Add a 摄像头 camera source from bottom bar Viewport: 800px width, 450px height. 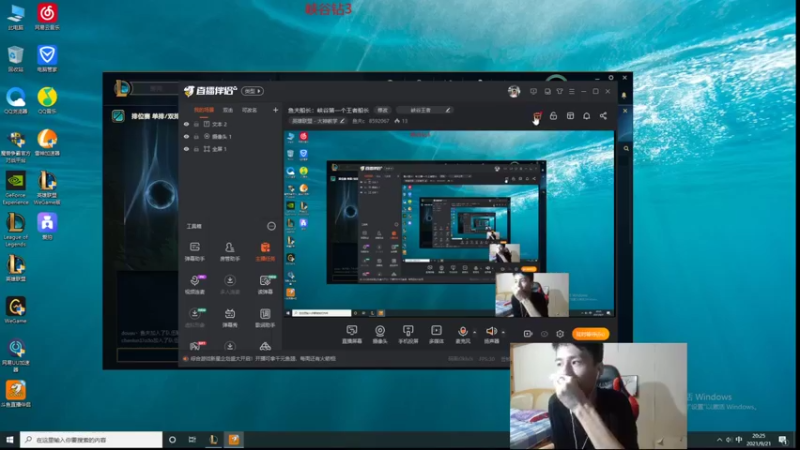tap(380, 334)
